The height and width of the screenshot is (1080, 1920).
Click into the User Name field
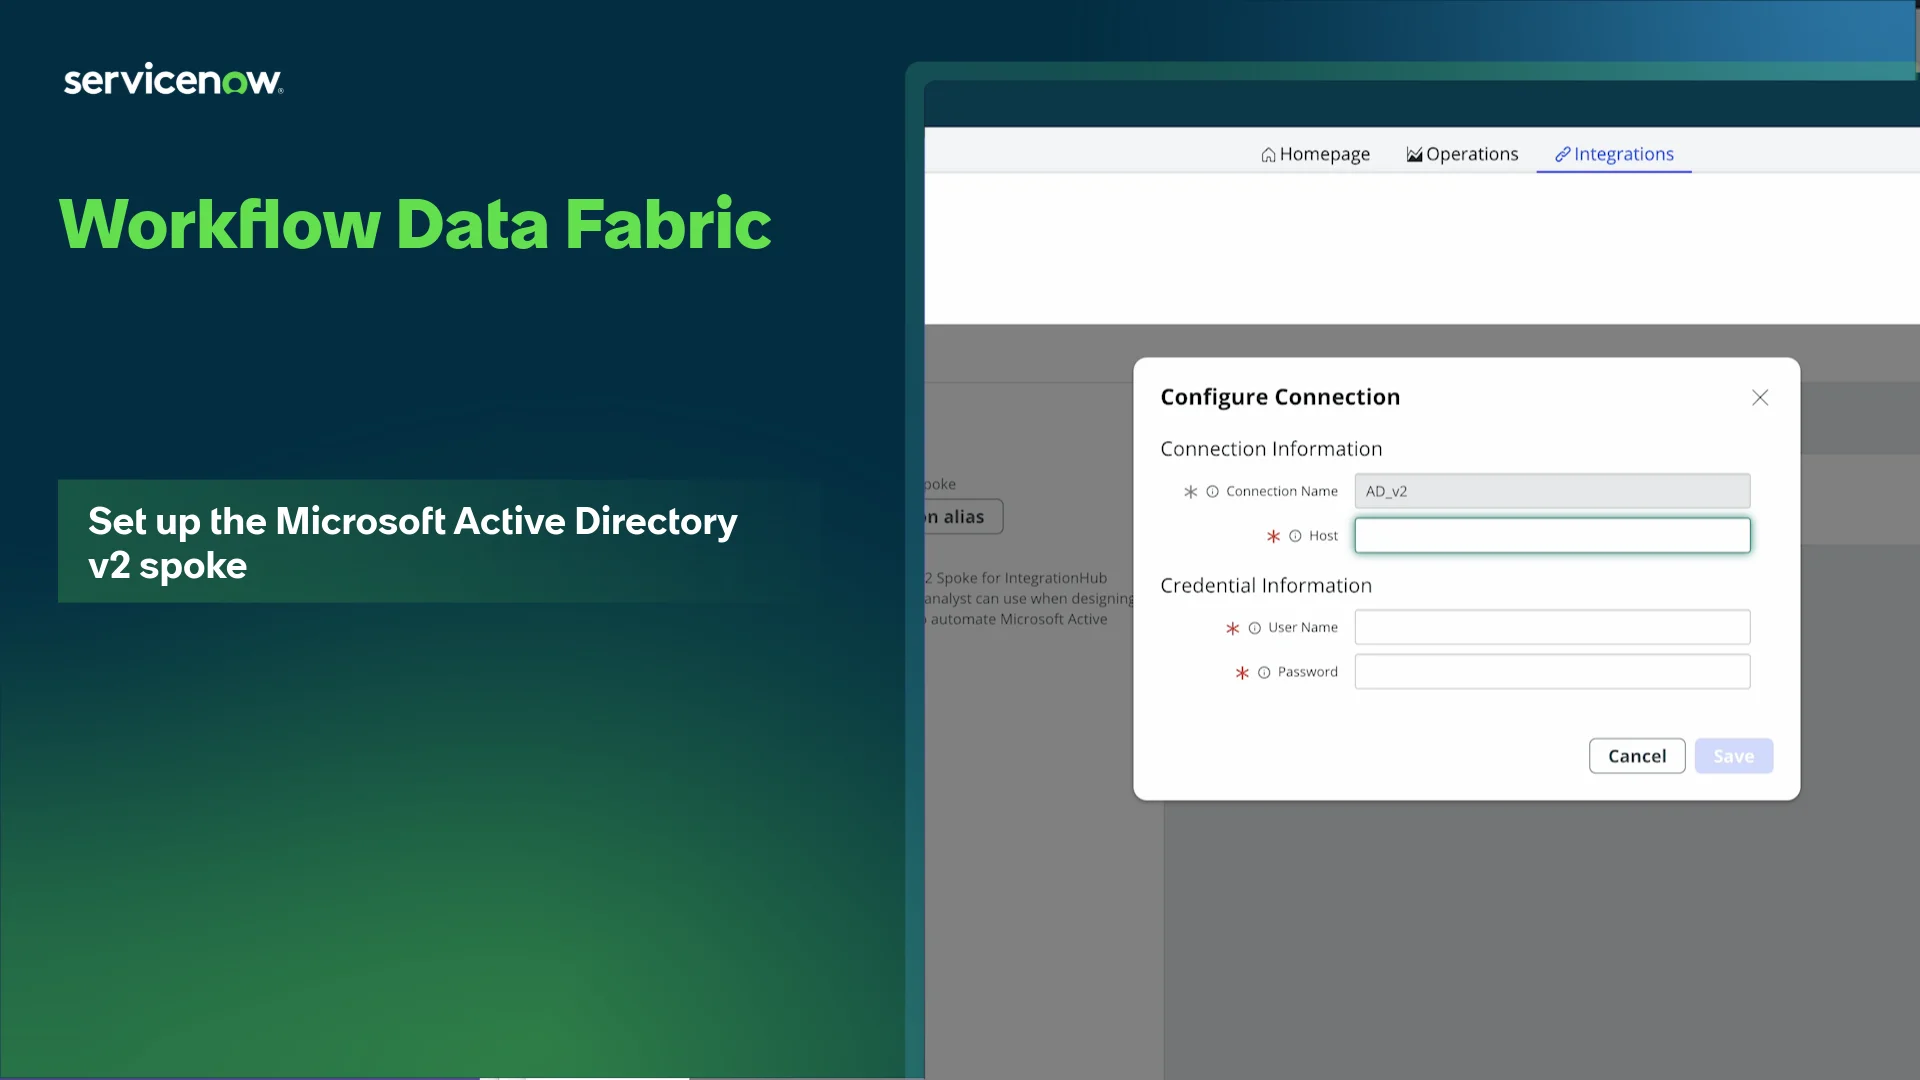click(1552, 628)
